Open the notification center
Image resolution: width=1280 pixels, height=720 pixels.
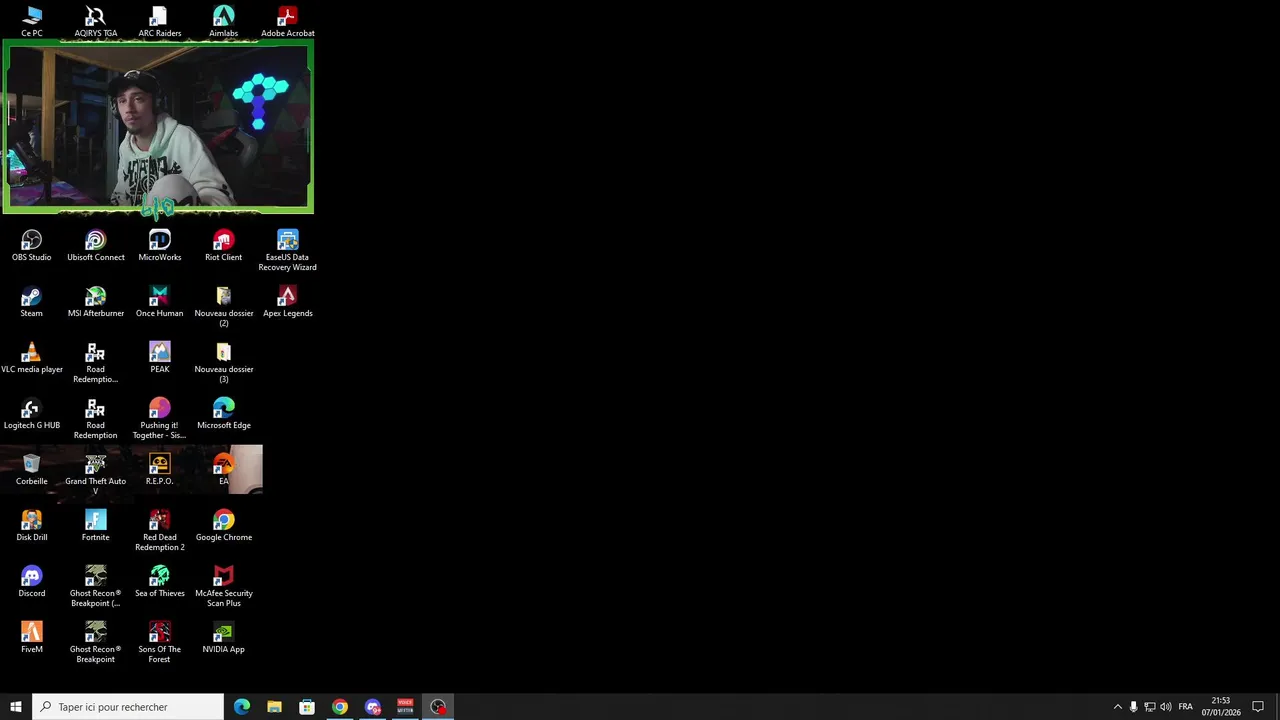point(1258,707)
